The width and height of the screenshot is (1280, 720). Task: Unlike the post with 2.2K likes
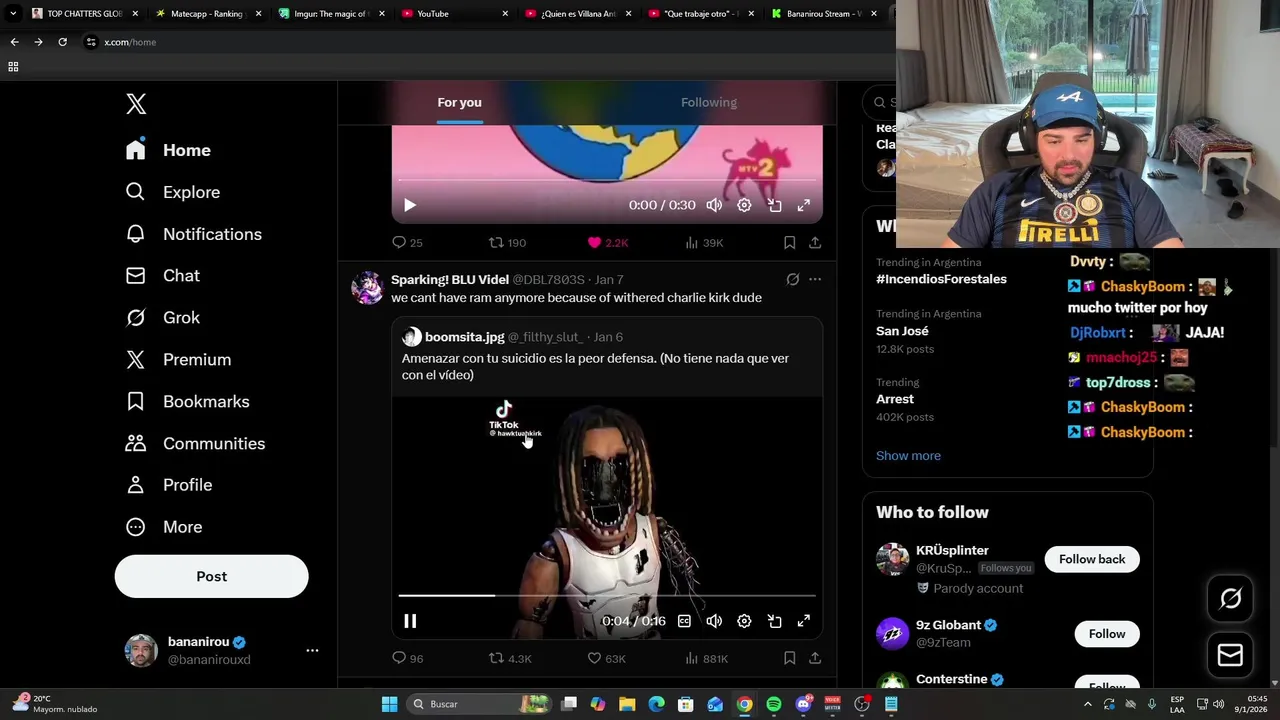coord(607,243)
